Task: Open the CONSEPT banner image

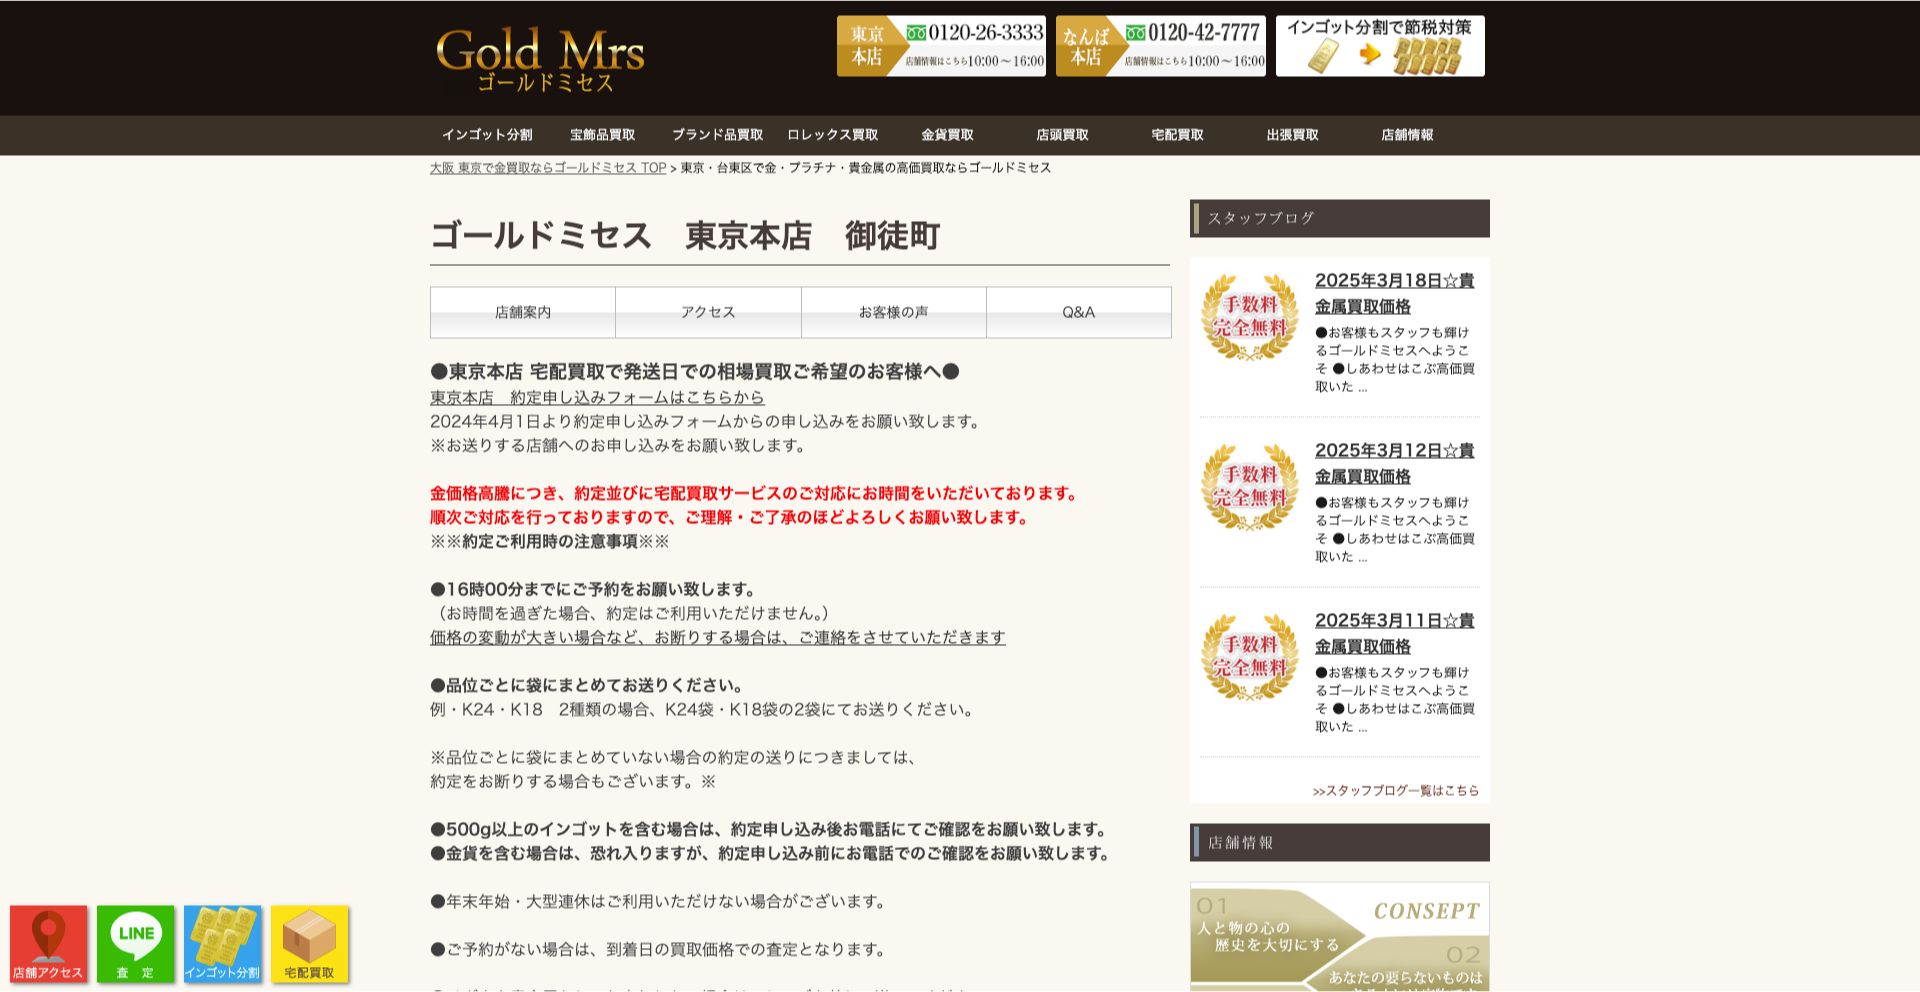Action: point(1340,936)
